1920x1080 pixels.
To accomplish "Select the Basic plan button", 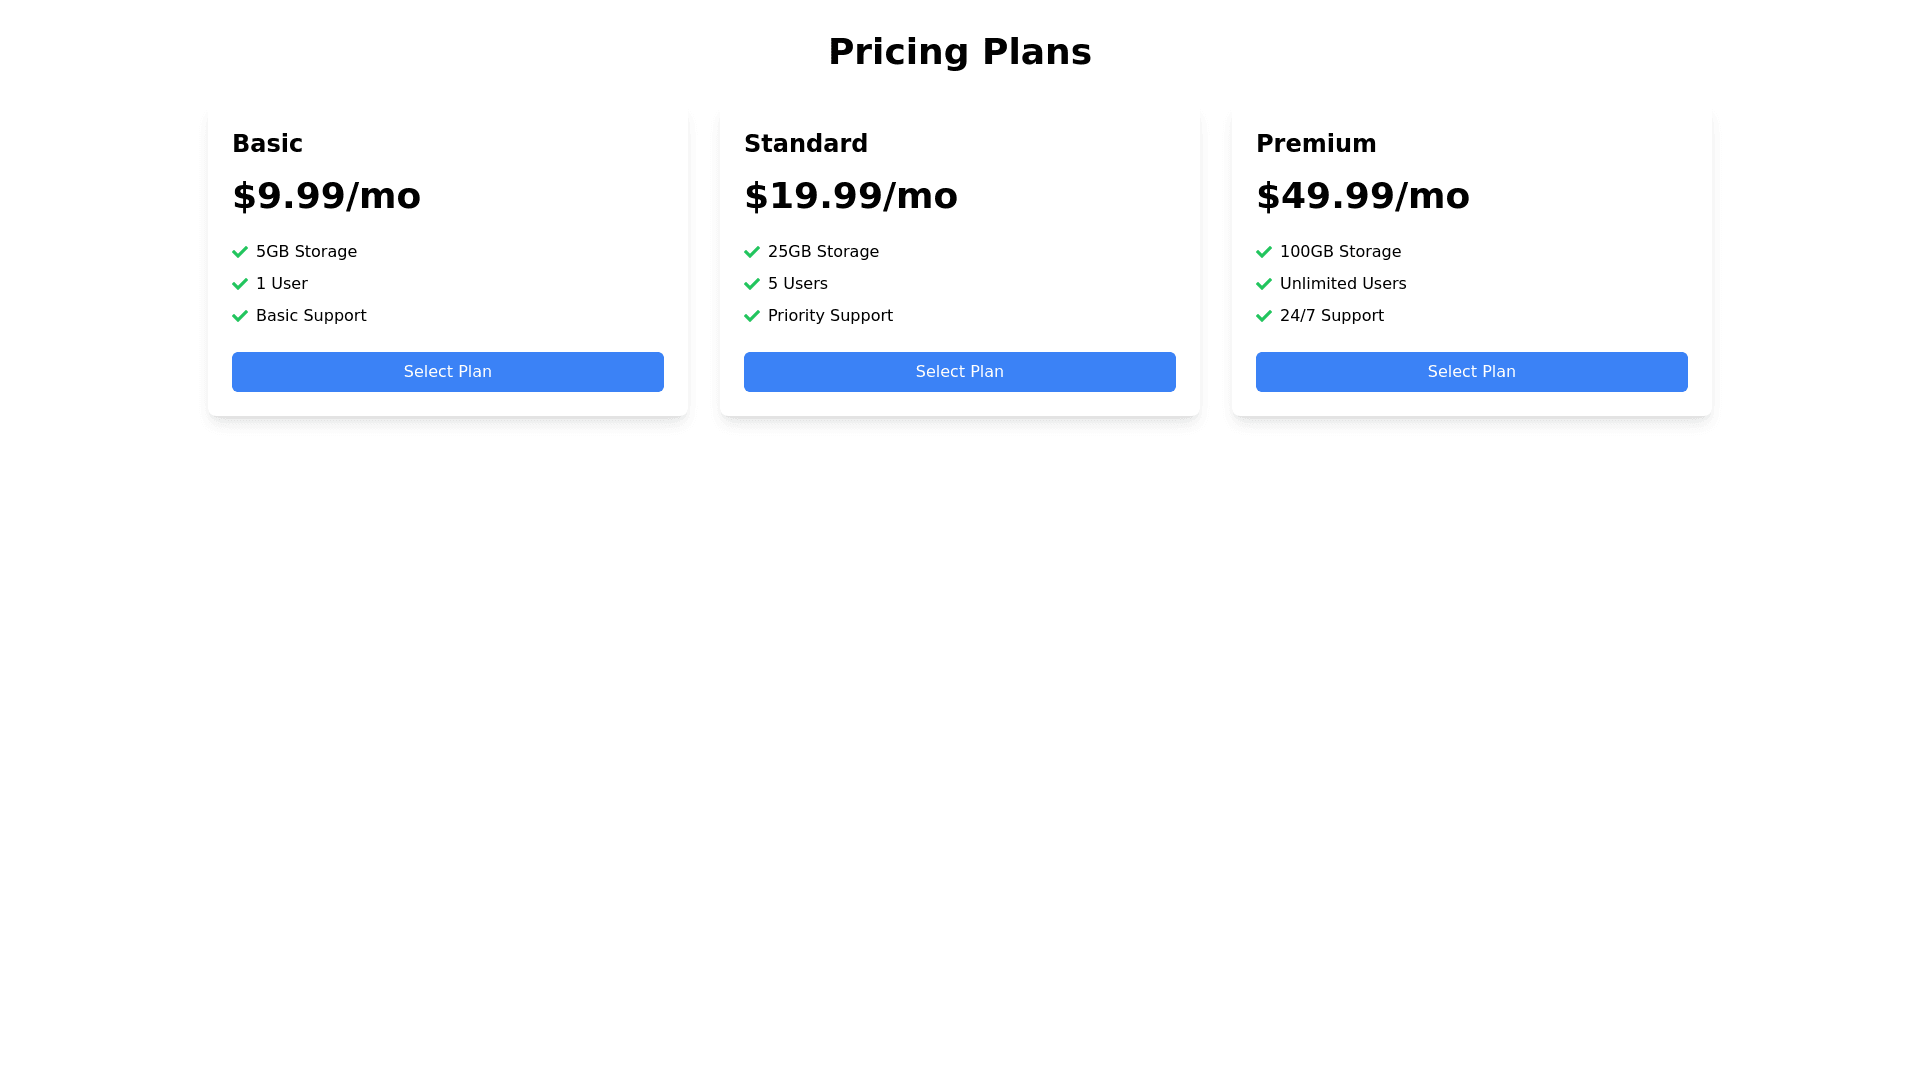I will pyautogui.click(x=447, y=372).
